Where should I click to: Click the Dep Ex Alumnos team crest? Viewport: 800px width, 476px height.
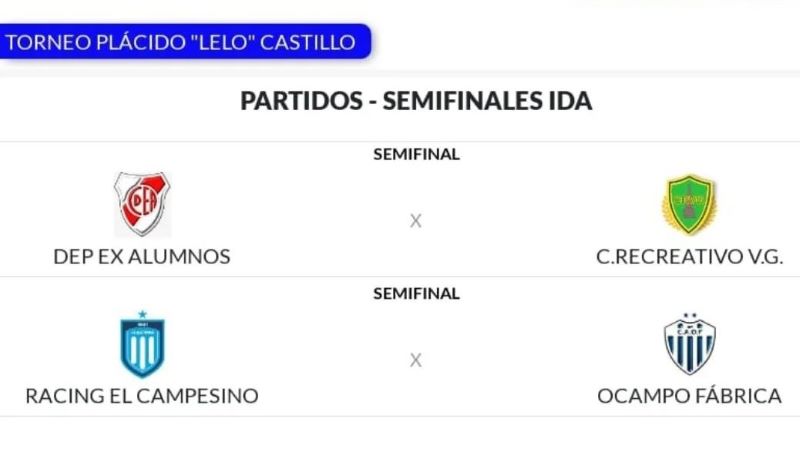pyautogui.click(x=142, y=204)
